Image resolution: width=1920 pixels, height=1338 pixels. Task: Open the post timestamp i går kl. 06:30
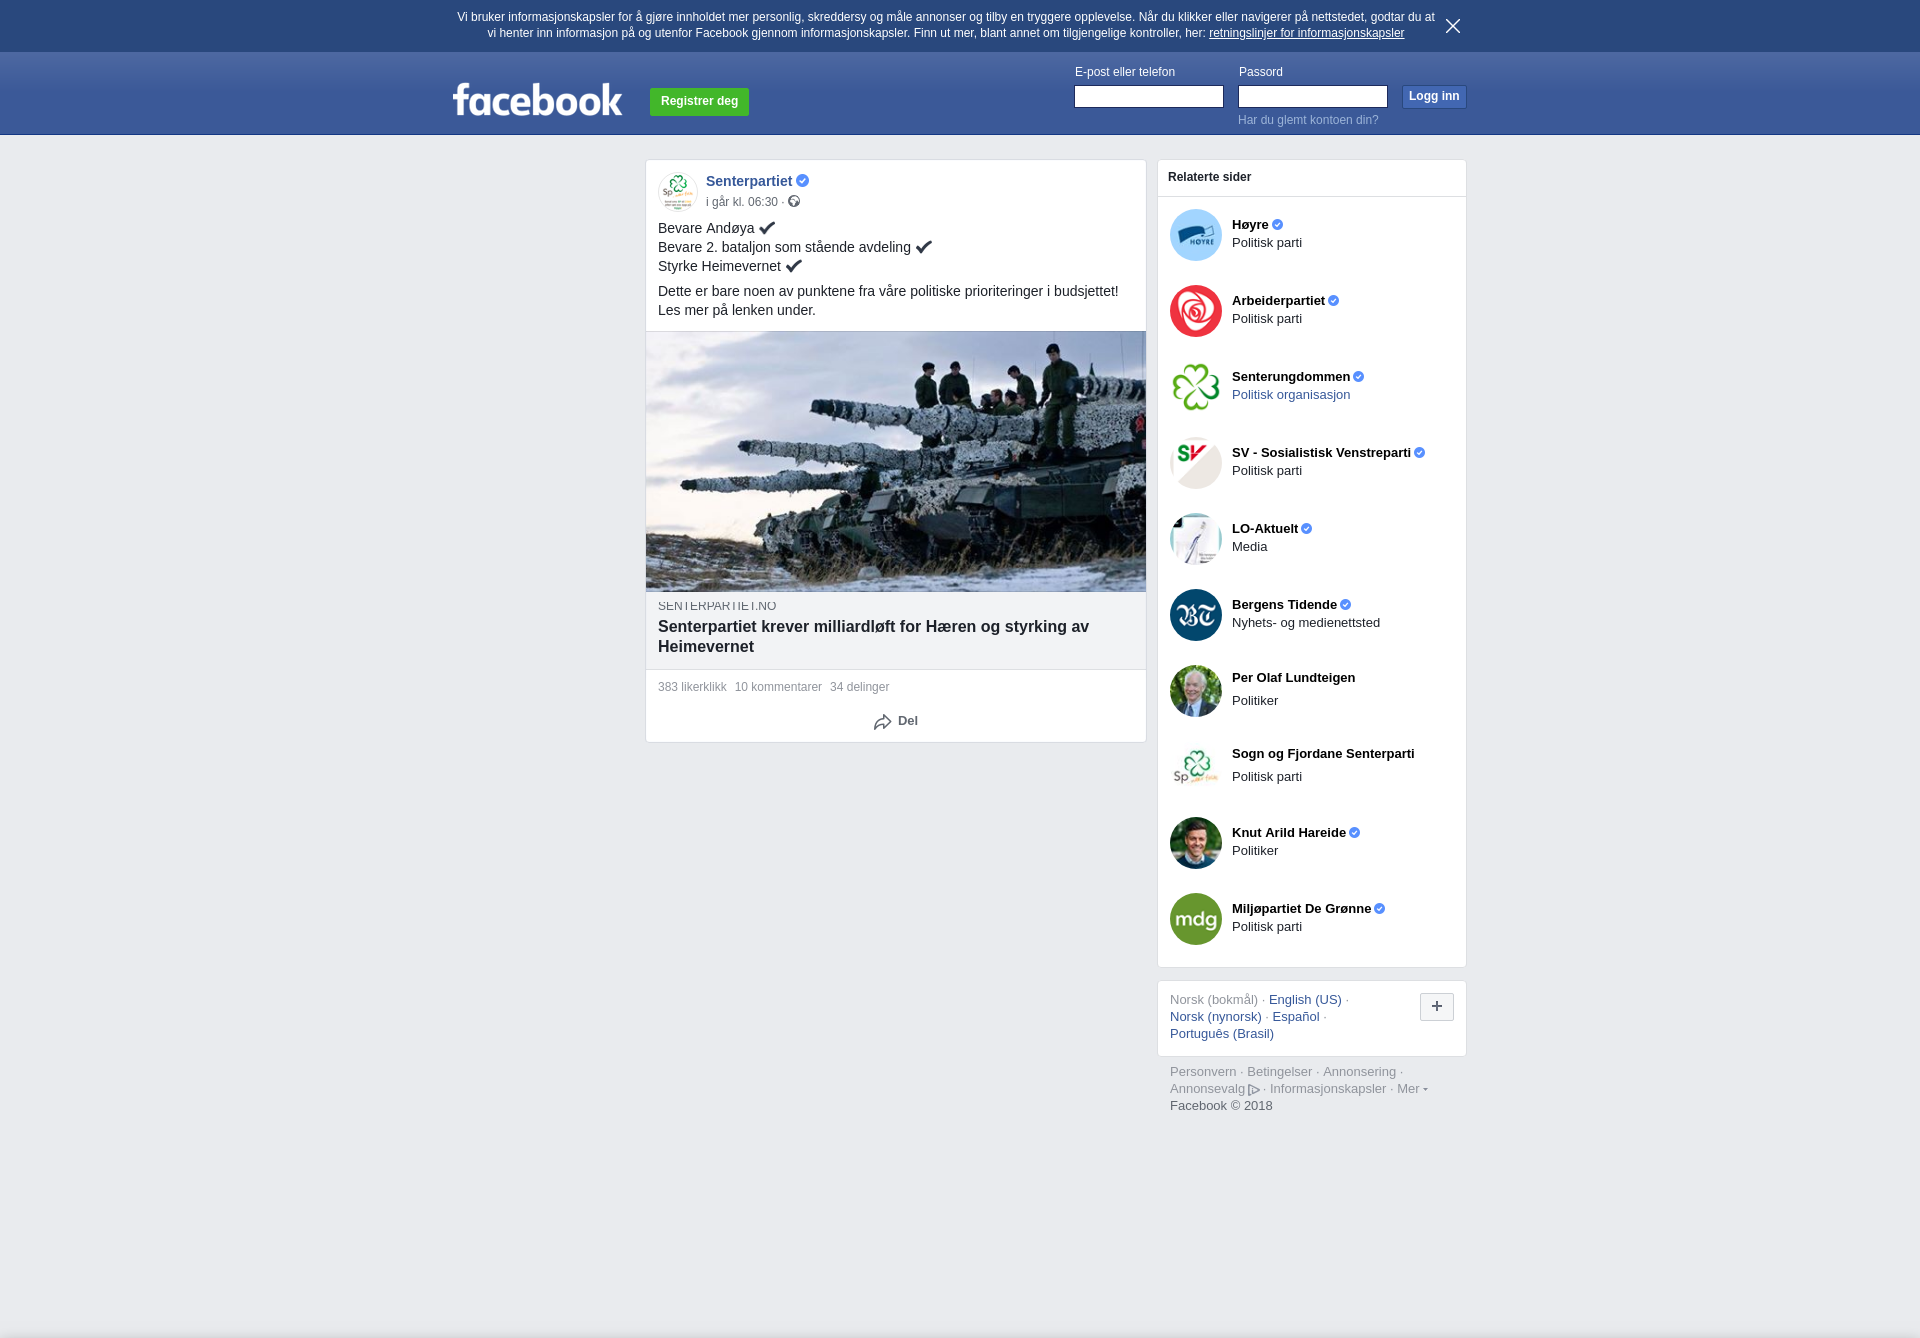pos(742,202)
